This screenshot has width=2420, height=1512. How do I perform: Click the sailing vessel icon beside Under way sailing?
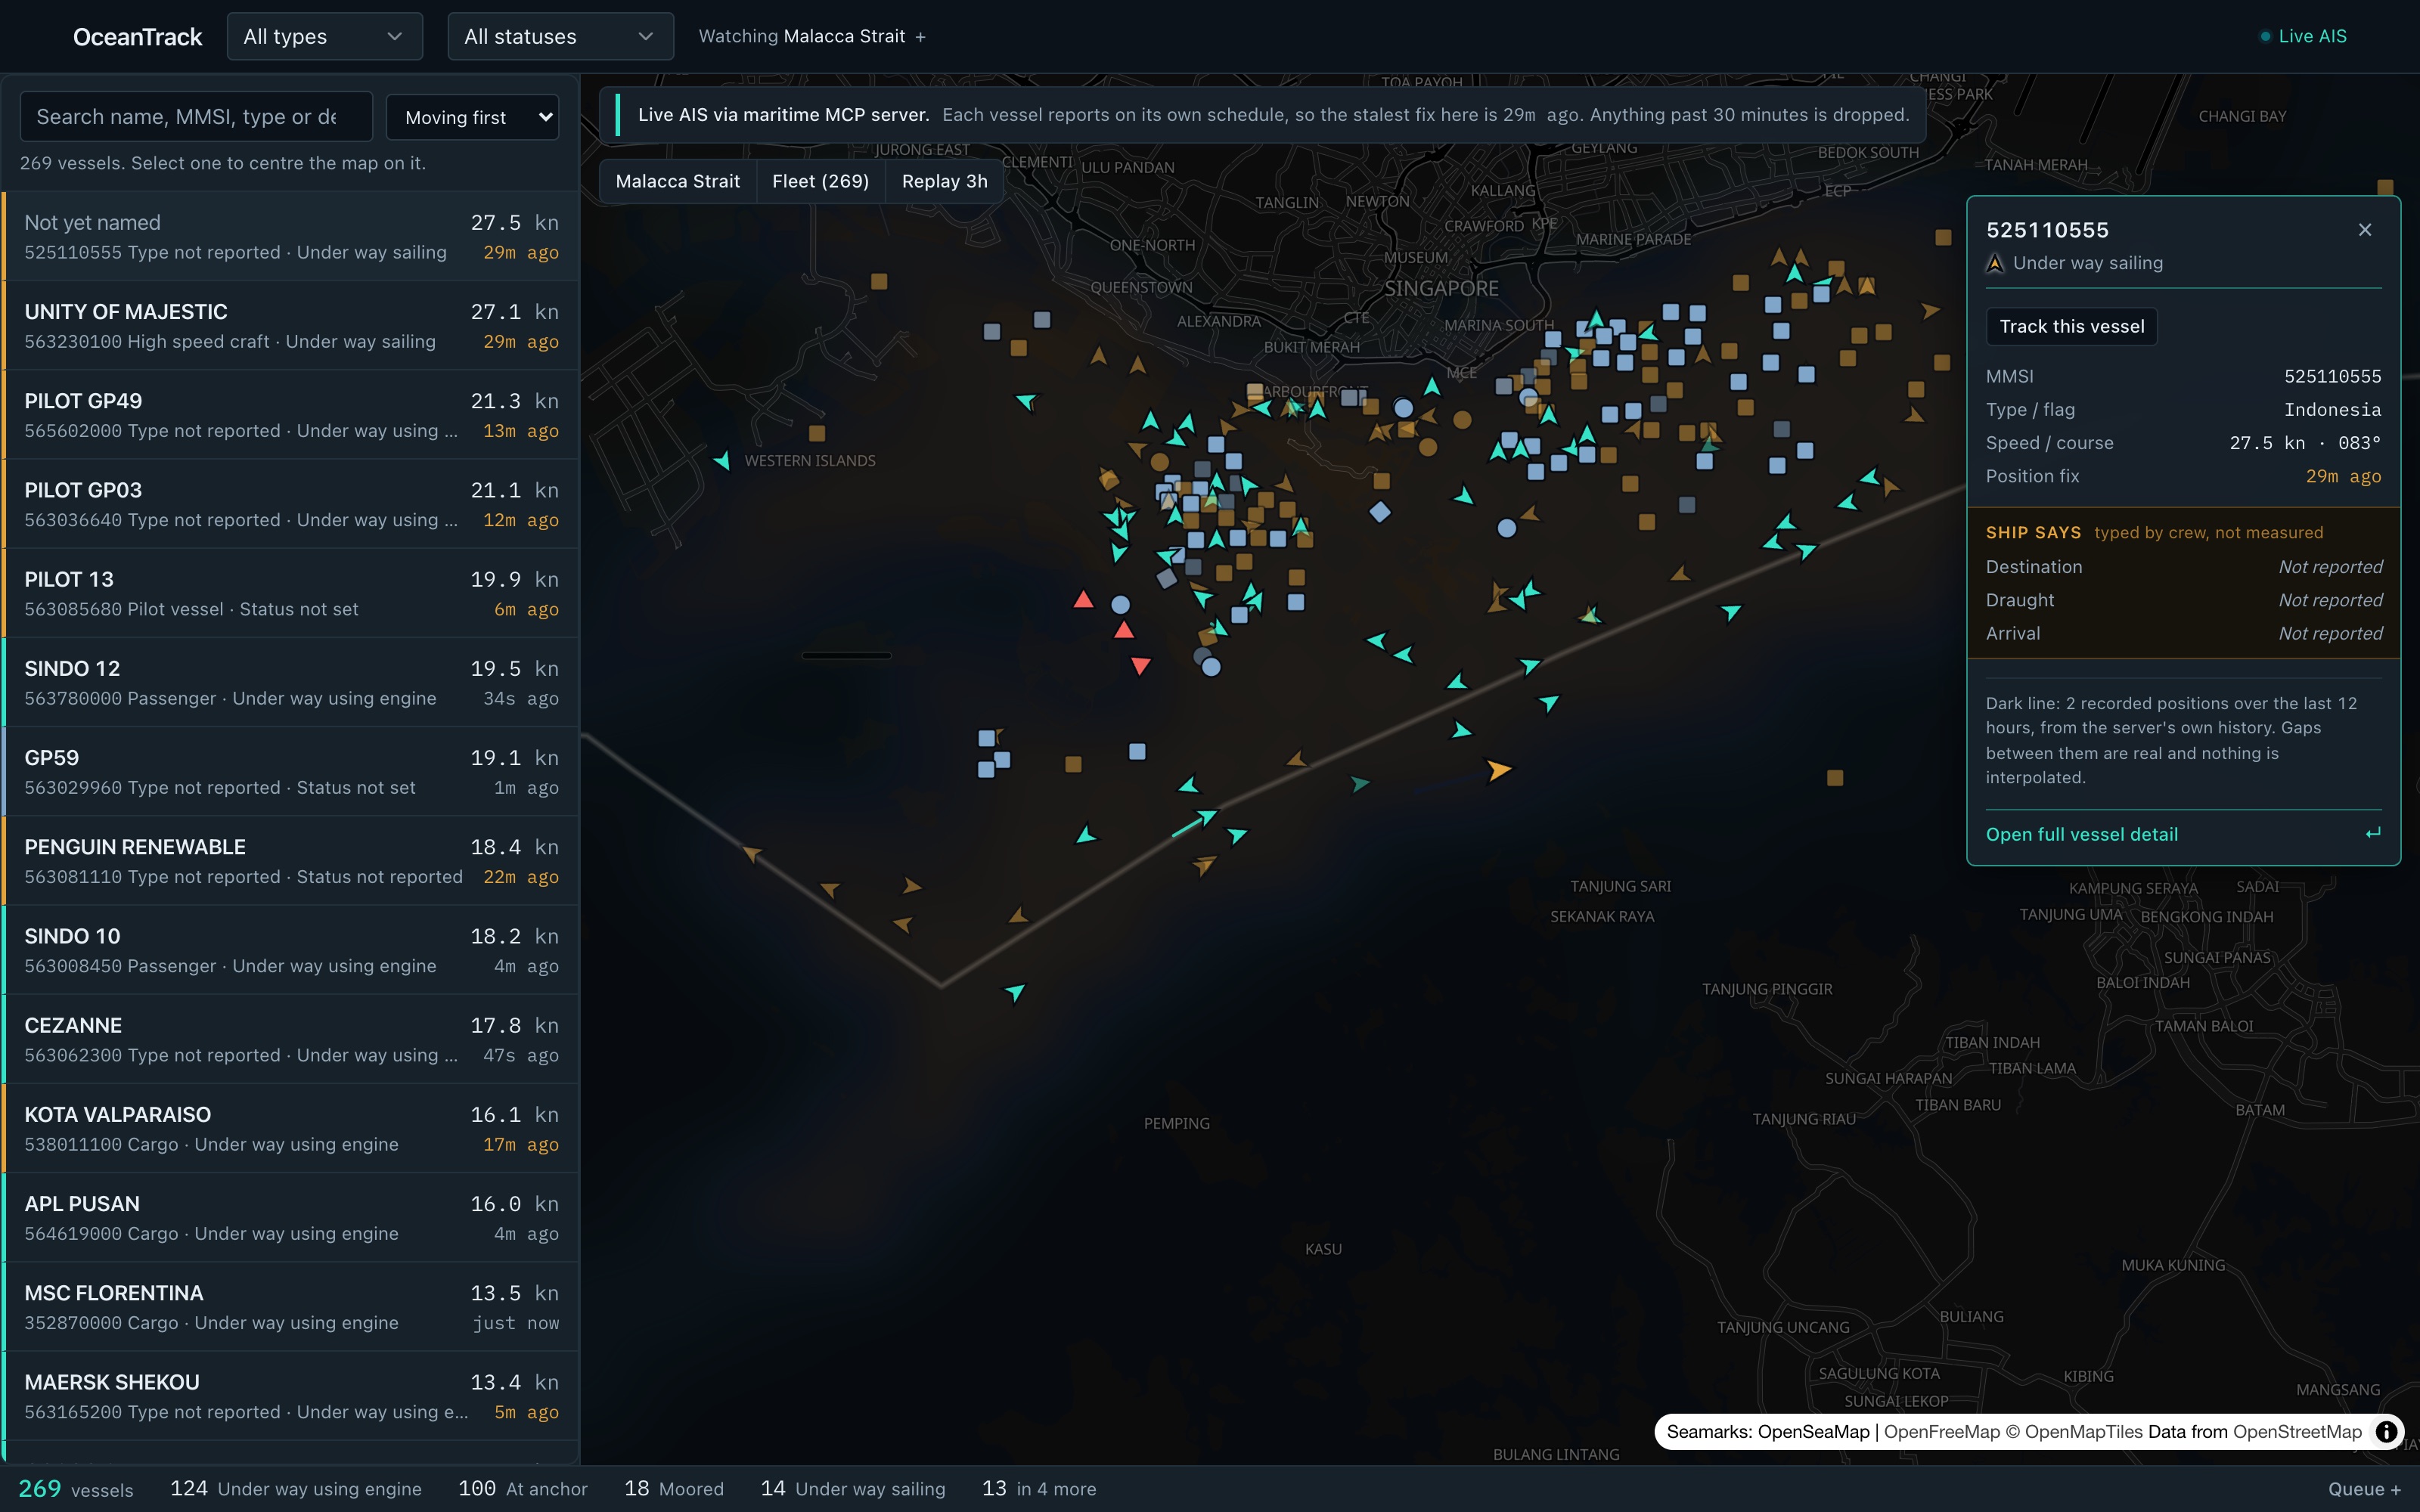1995,263
